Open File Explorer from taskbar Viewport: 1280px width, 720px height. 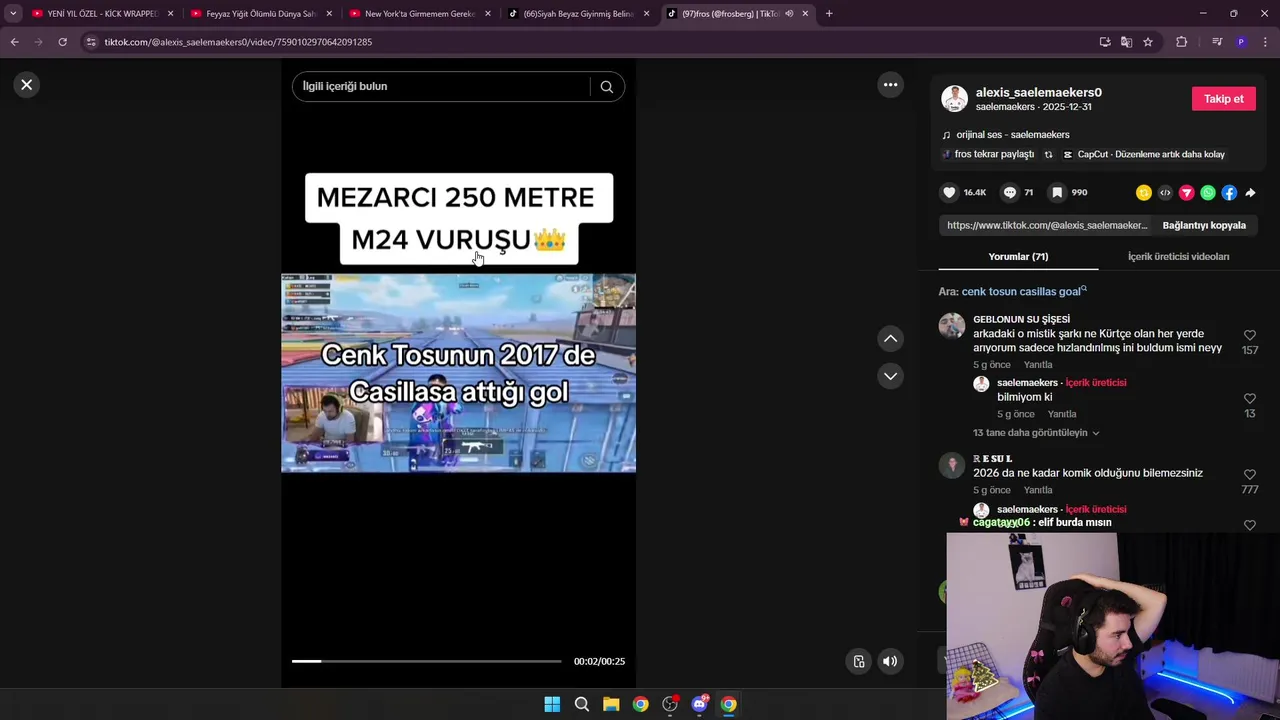point(611,704)
